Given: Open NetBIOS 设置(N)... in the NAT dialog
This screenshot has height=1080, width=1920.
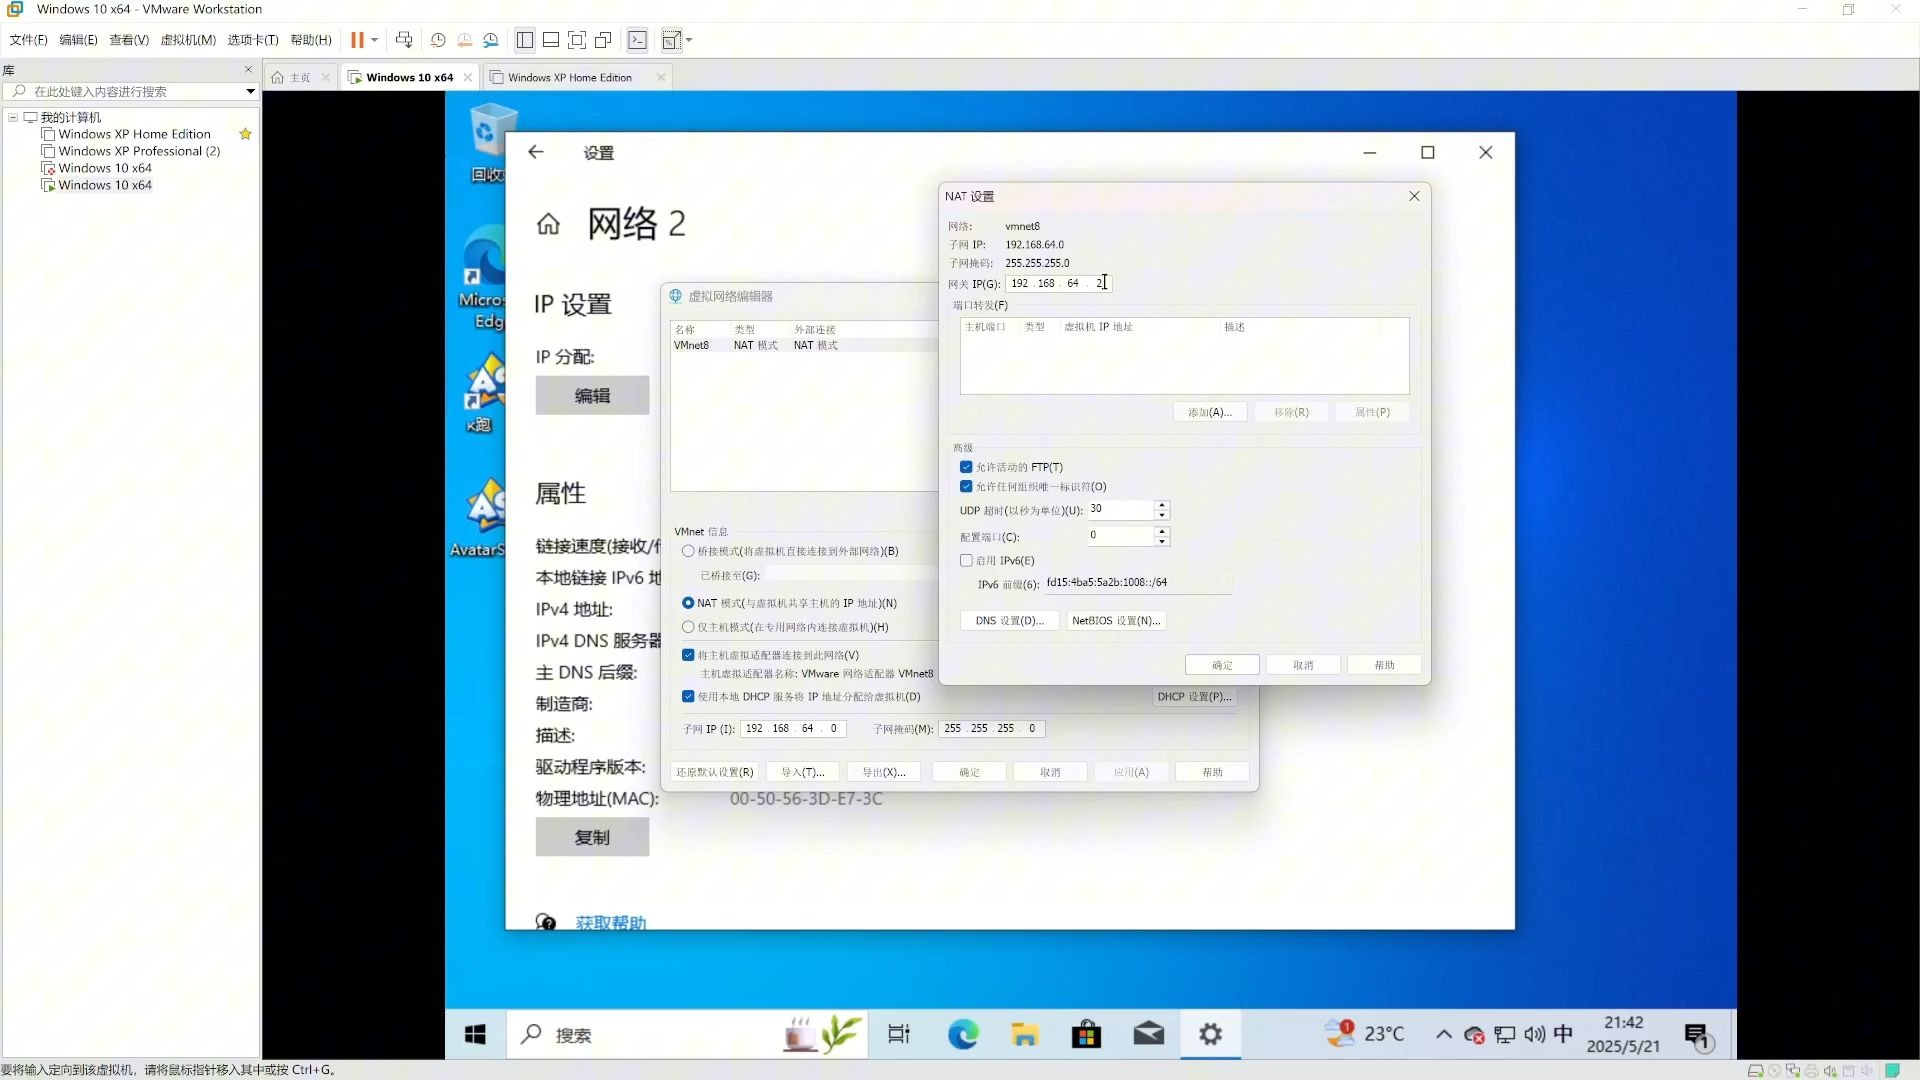Looking at the screenshot, I should [1116, 621].
